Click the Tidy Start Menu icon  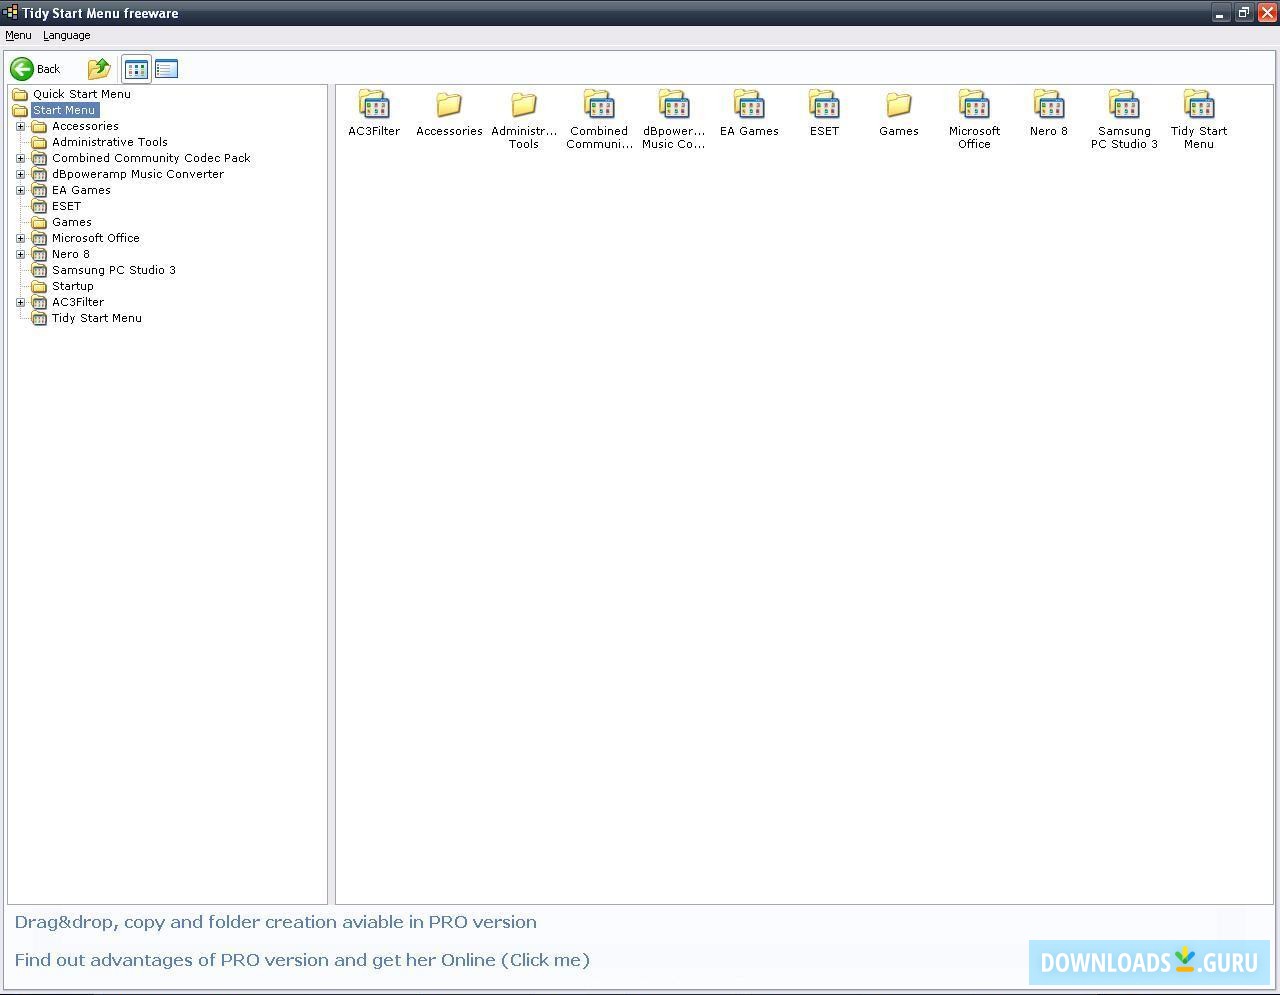(1198, 104)
